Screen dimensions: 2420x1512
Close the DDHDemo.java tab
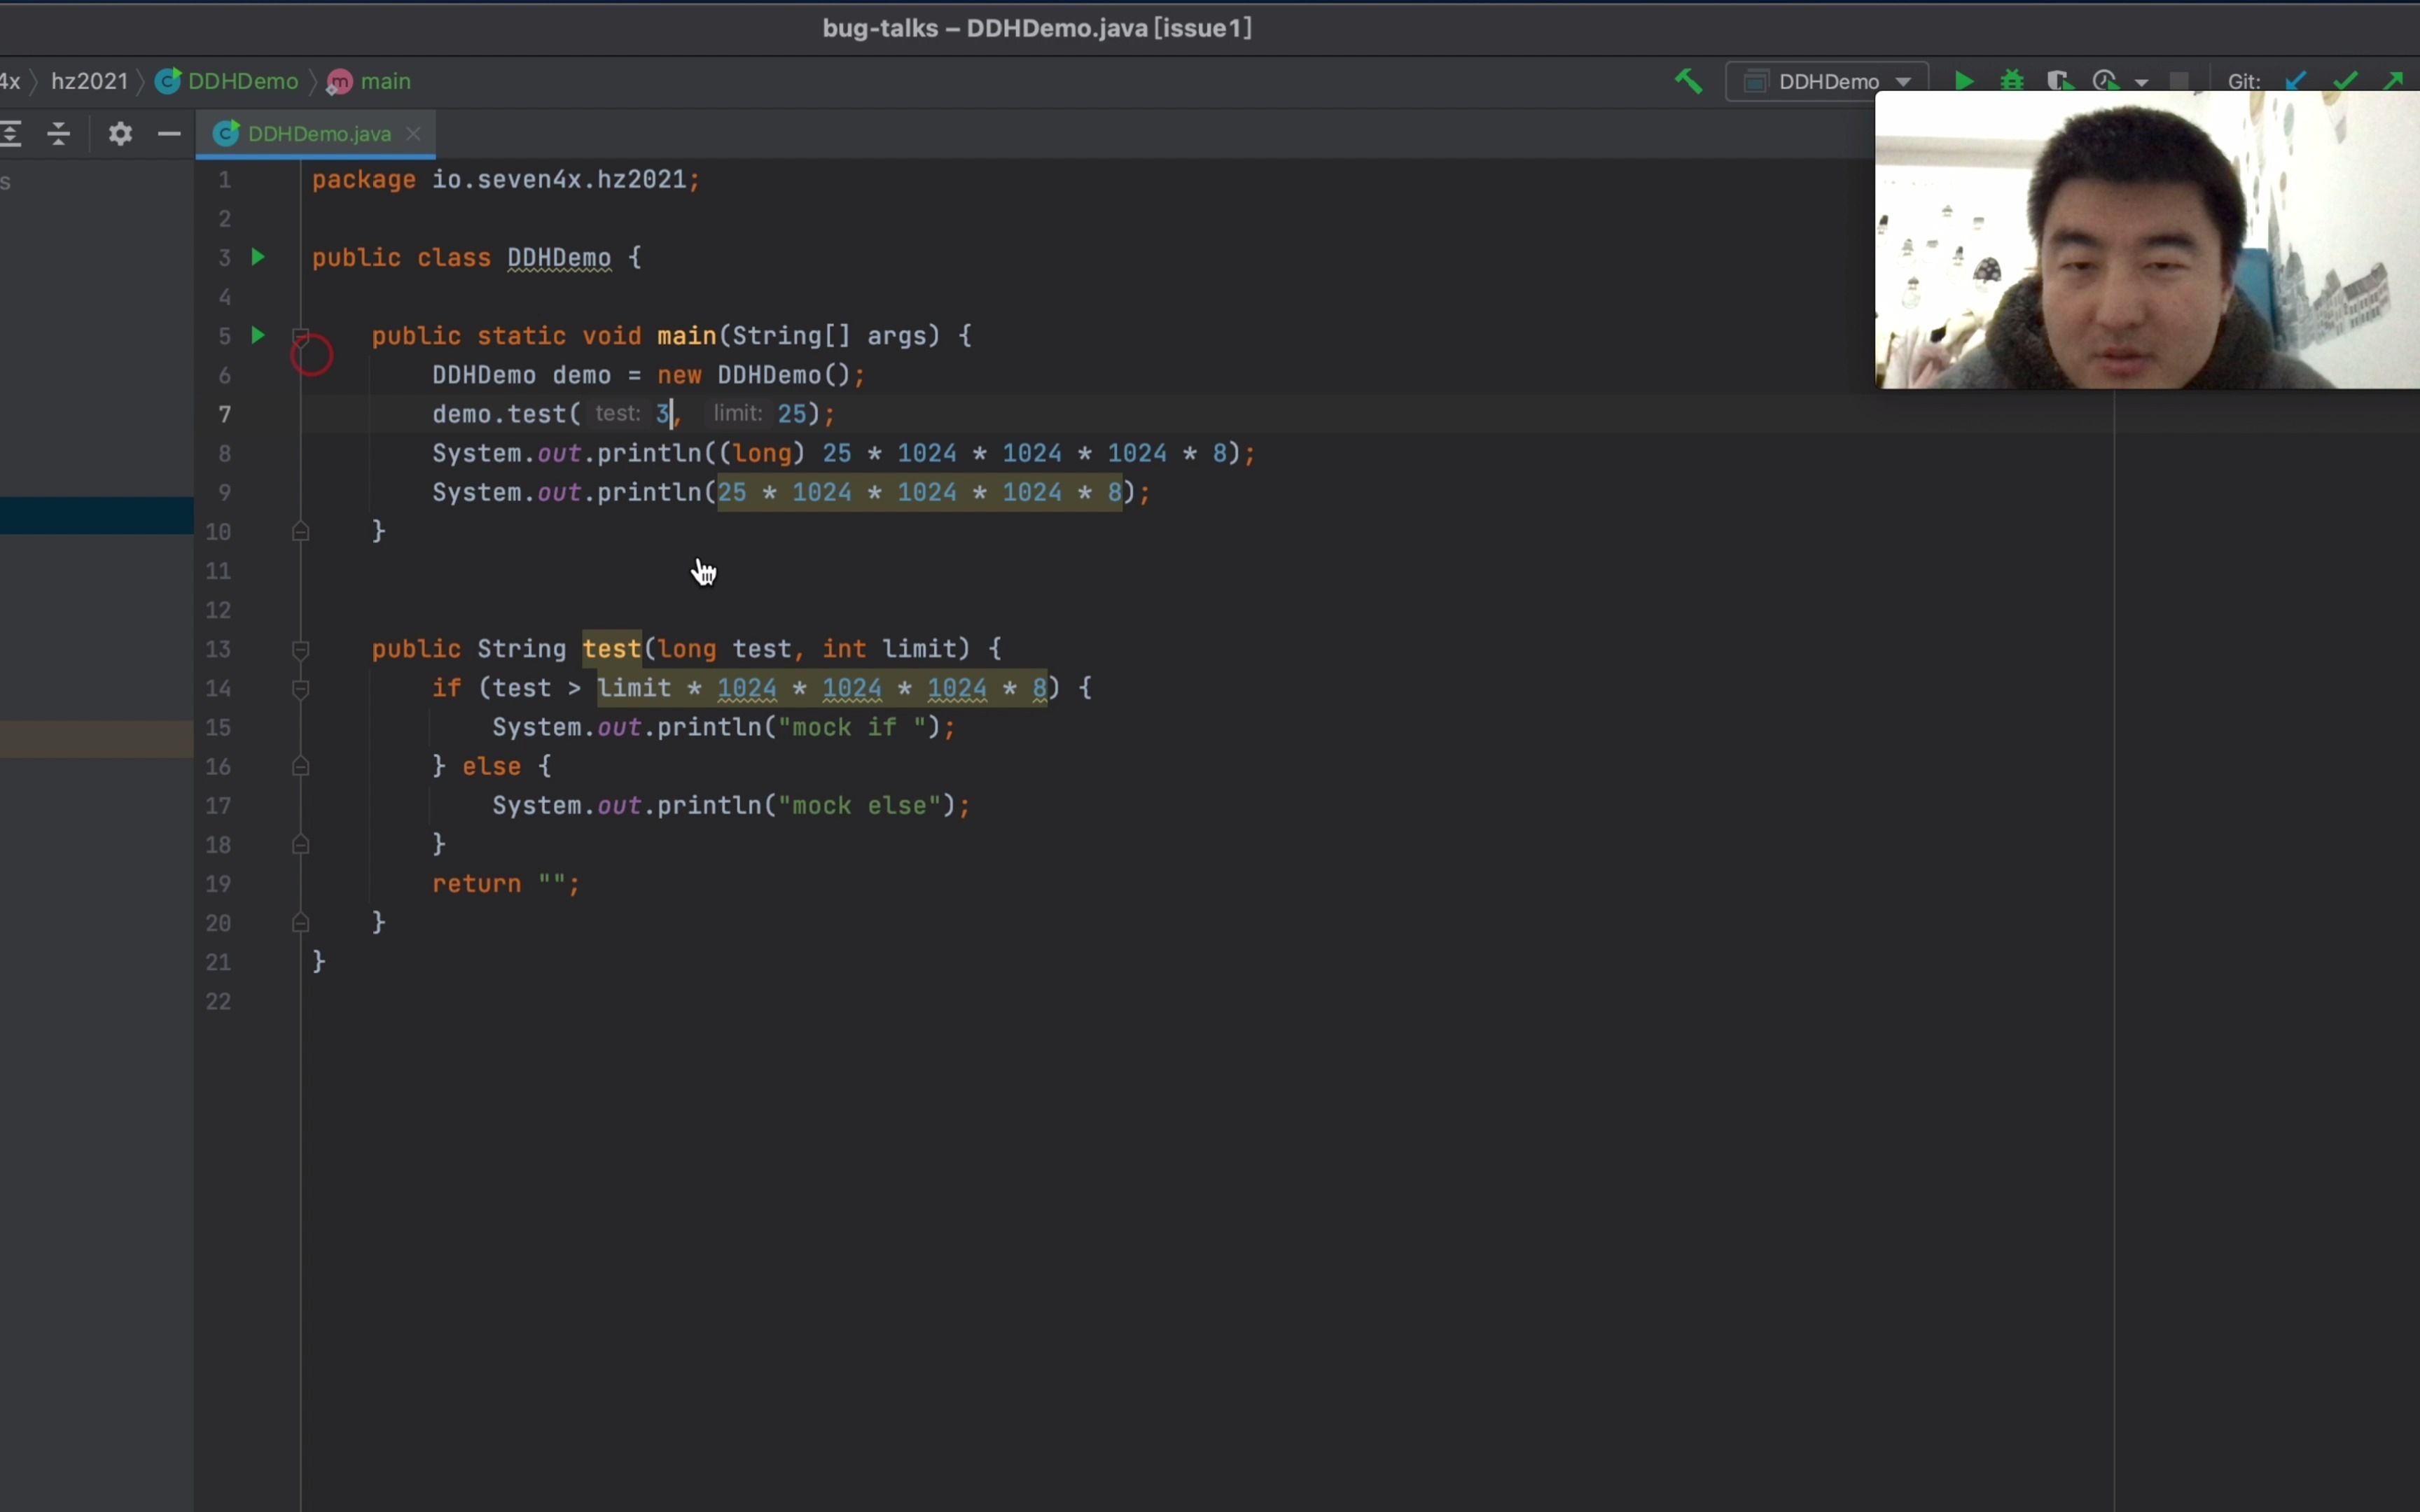tap(413, 134)
